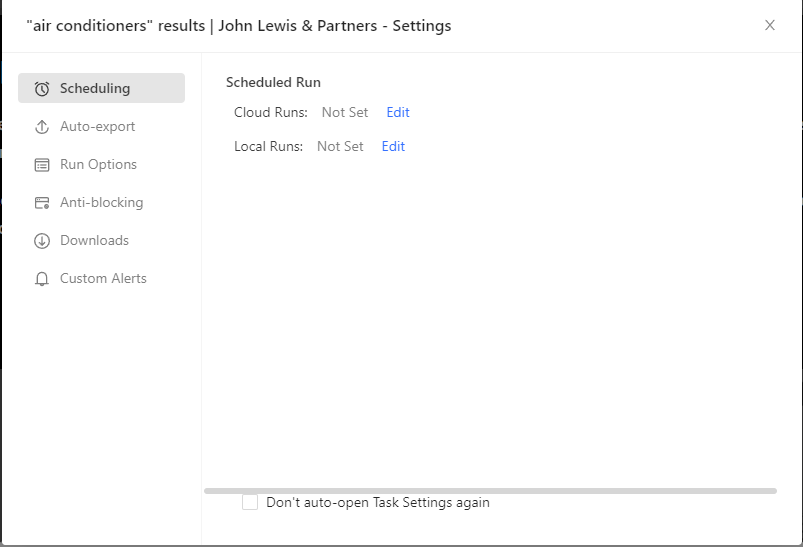Enable Don't auto-open Task Settings again
This screenshot has width=803, height=547.
[x=250, y=502]
